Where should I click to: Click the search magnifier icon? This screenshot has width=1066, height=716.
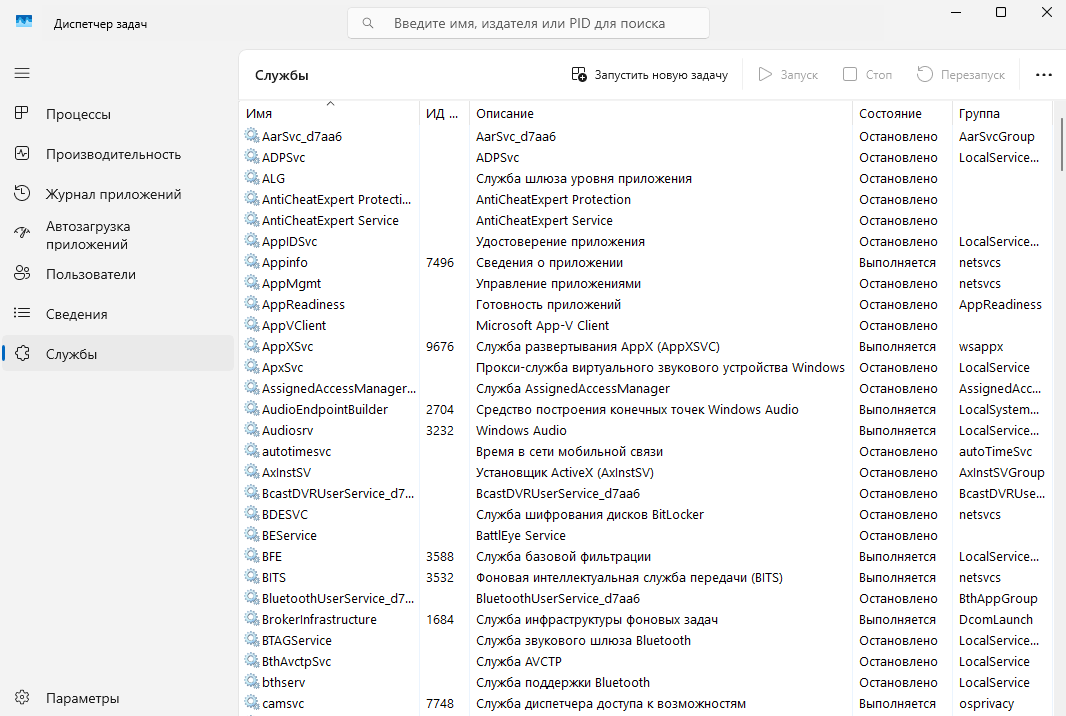tap(368, 23)
